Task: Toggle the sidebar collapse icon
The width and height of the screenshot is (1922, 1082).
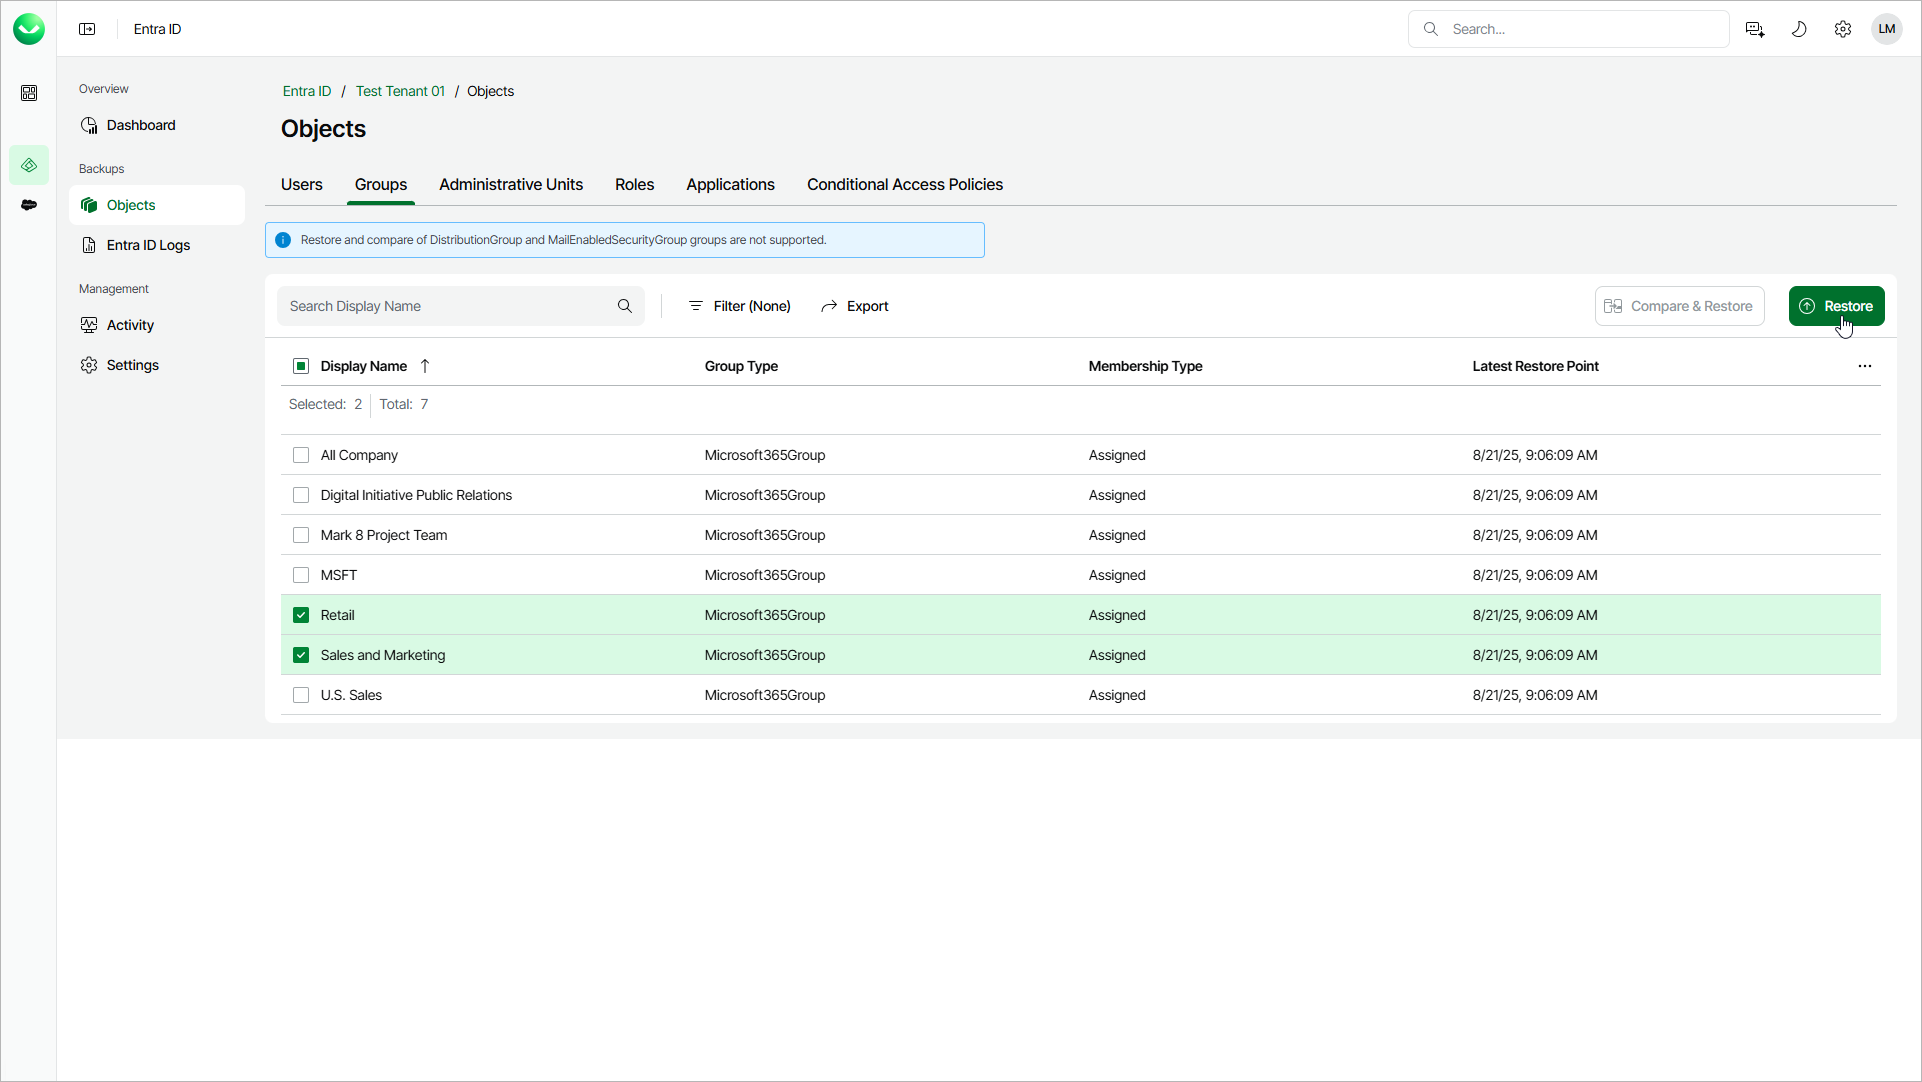Action: pyautogui.click(x=87, y=29)
